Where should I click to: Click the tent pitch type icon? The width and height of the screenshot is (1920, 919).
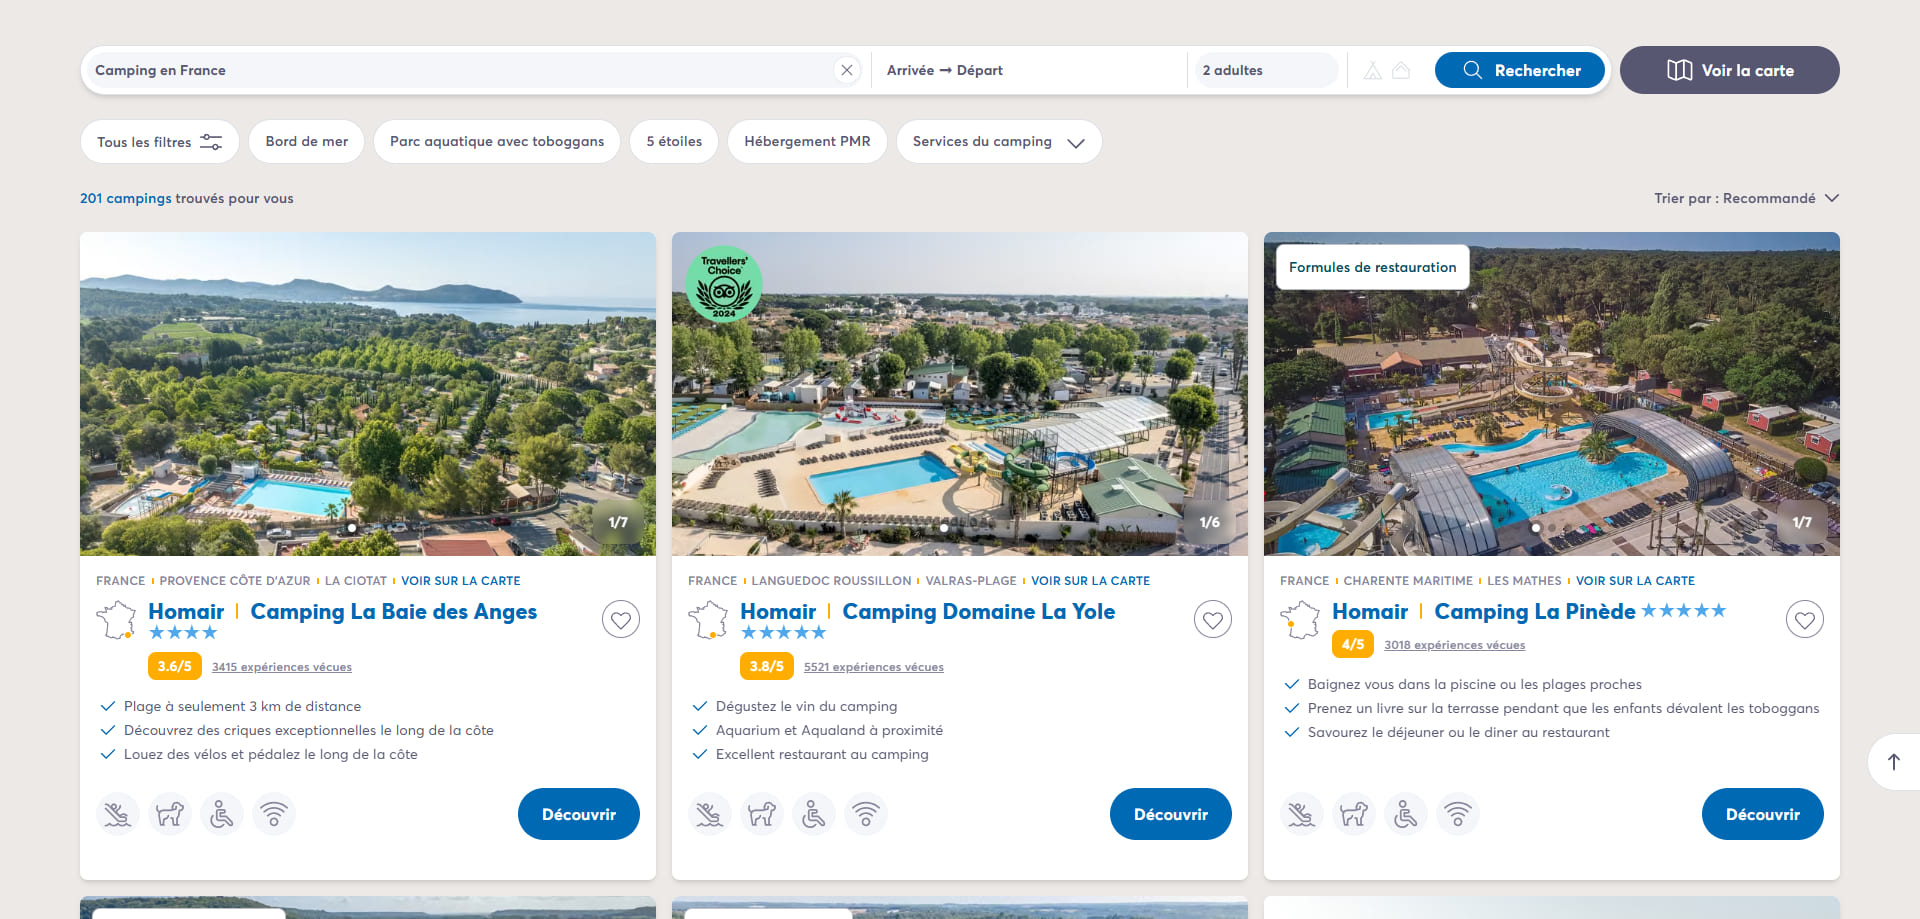(x=1373, y=70)
